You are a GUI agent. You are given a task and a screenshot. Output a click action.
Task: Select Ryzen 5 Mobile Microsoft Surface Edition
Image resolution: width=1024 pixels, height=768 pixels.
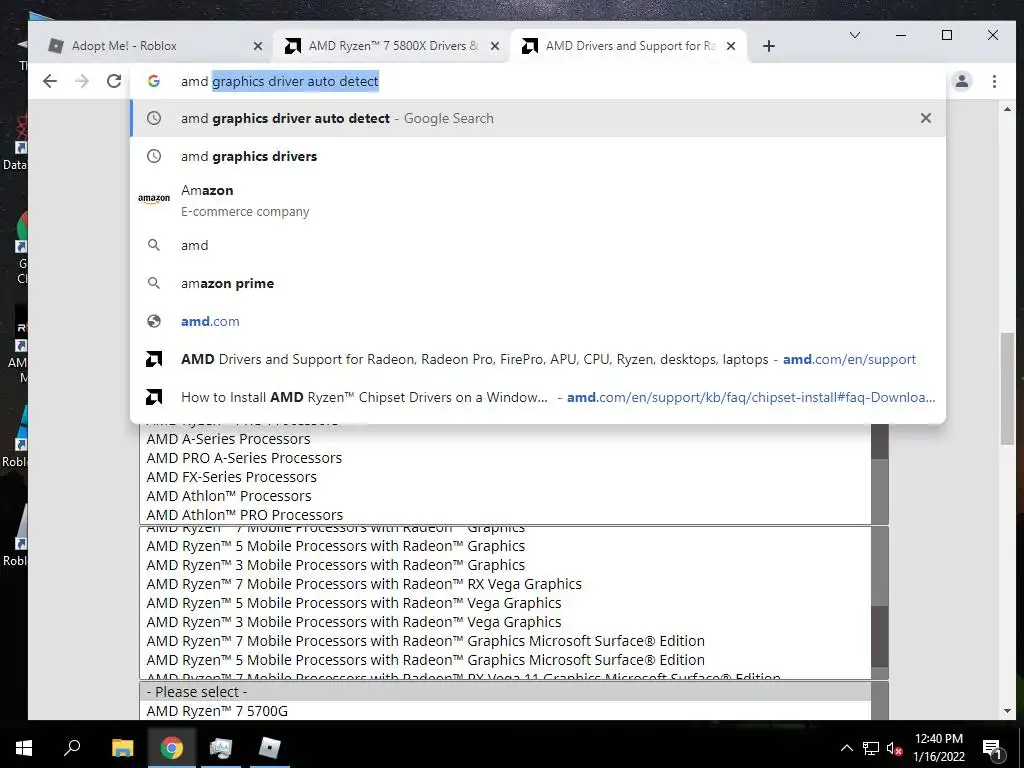505,660
